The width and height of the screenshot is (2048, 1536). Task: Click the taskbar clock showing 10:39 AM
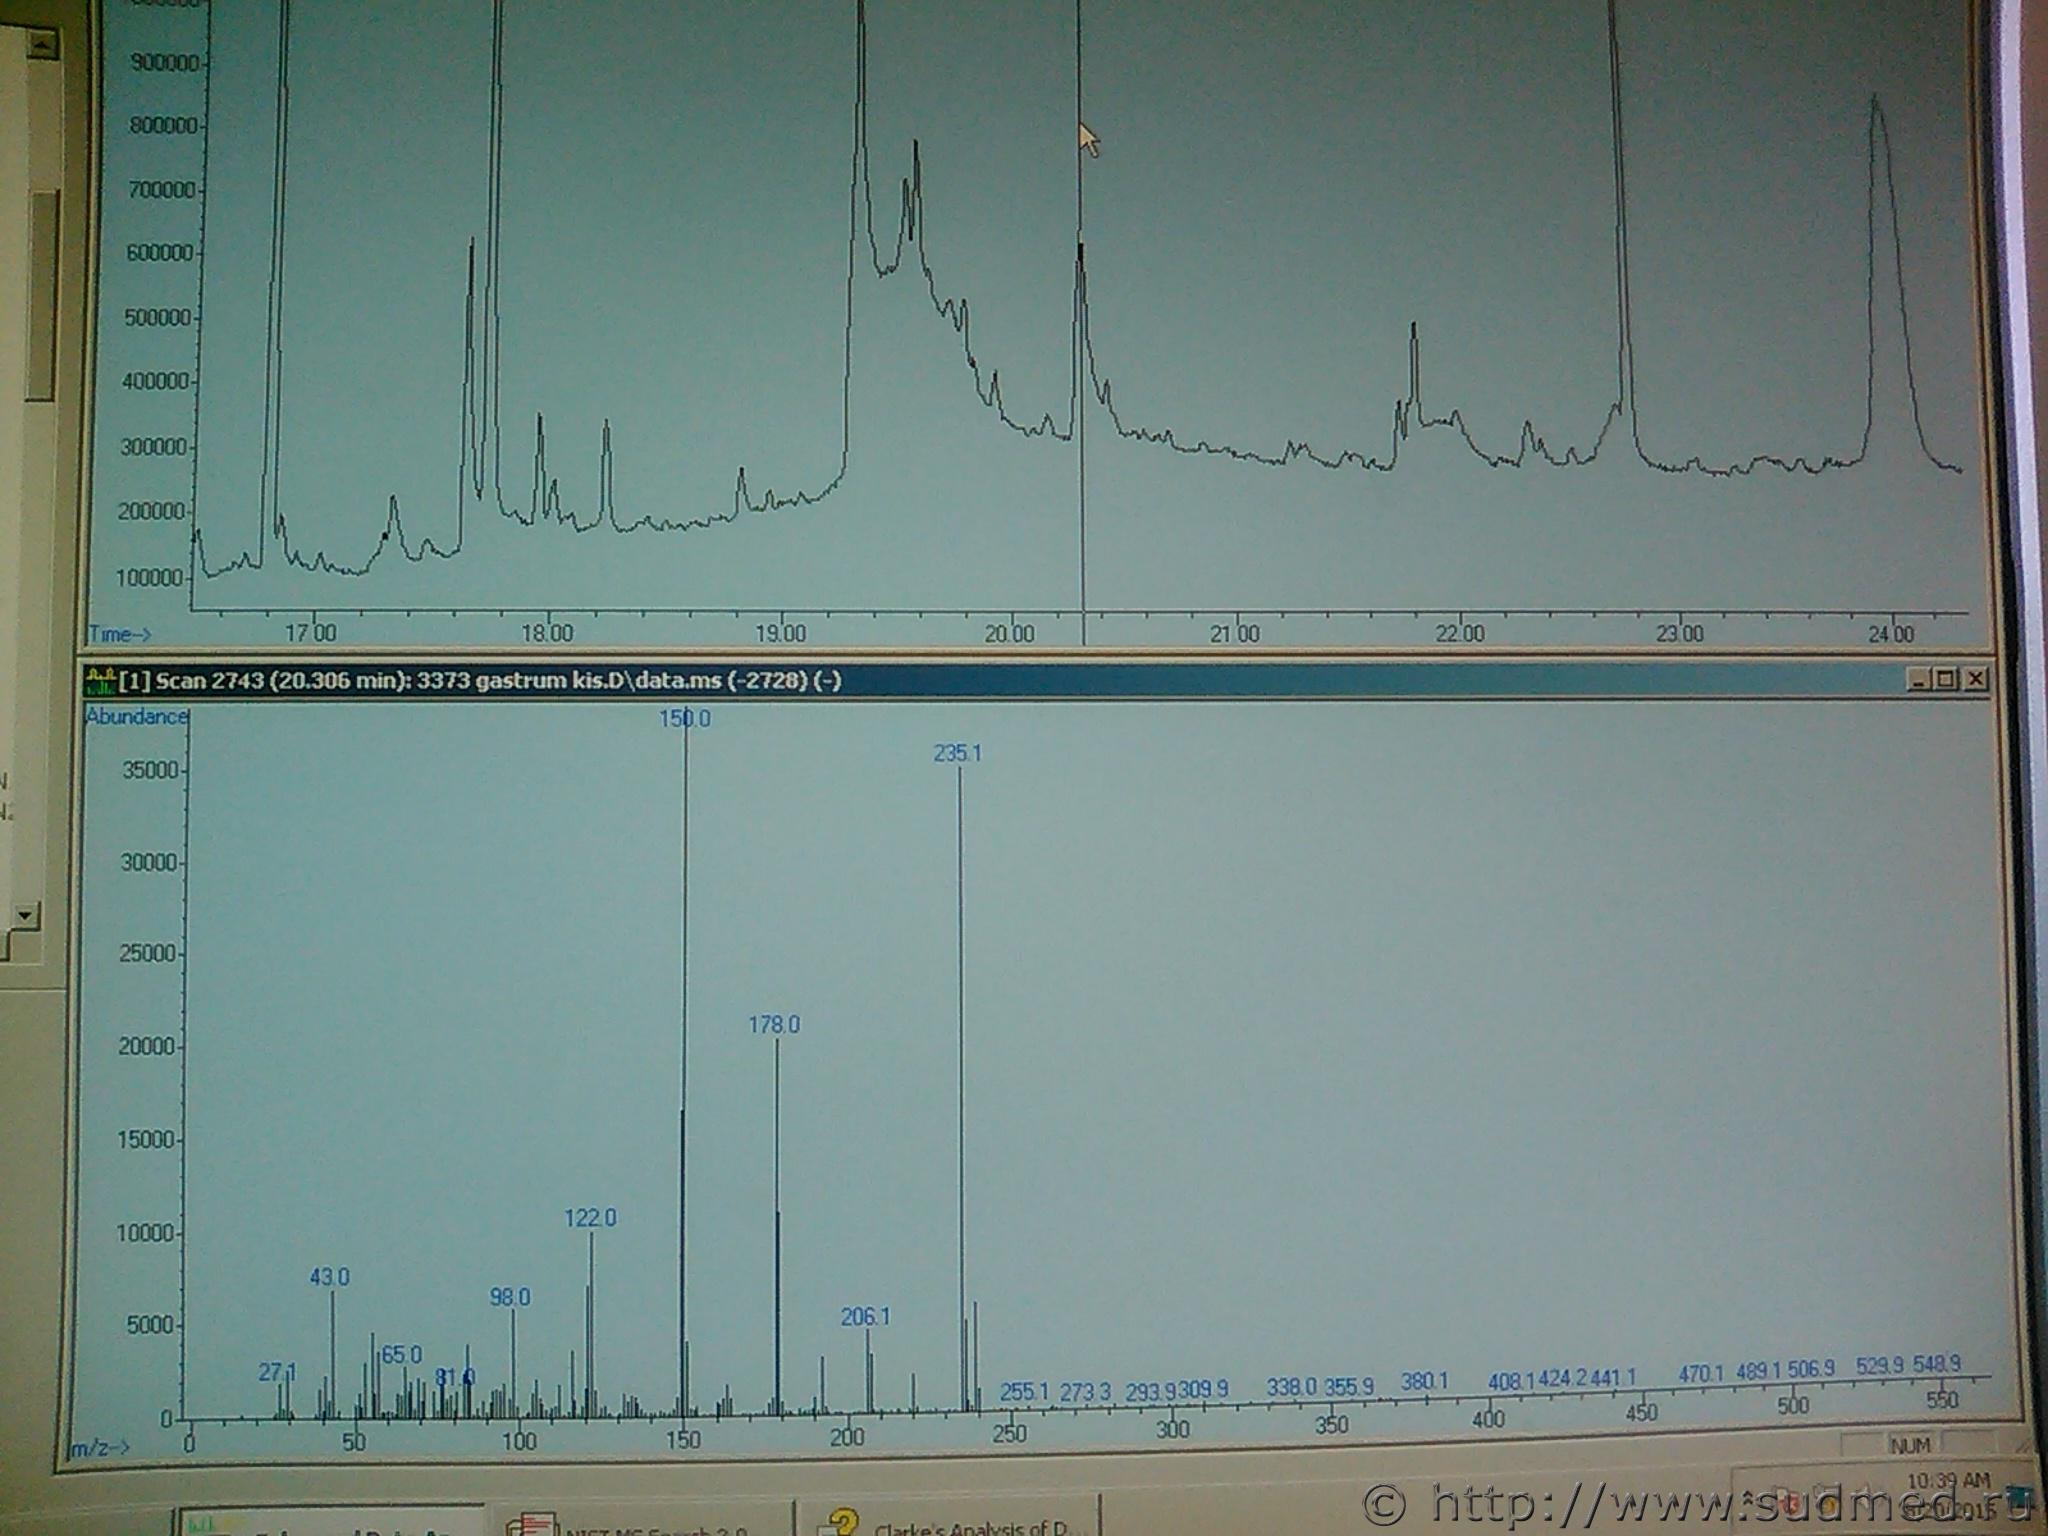[1948, 1480]
